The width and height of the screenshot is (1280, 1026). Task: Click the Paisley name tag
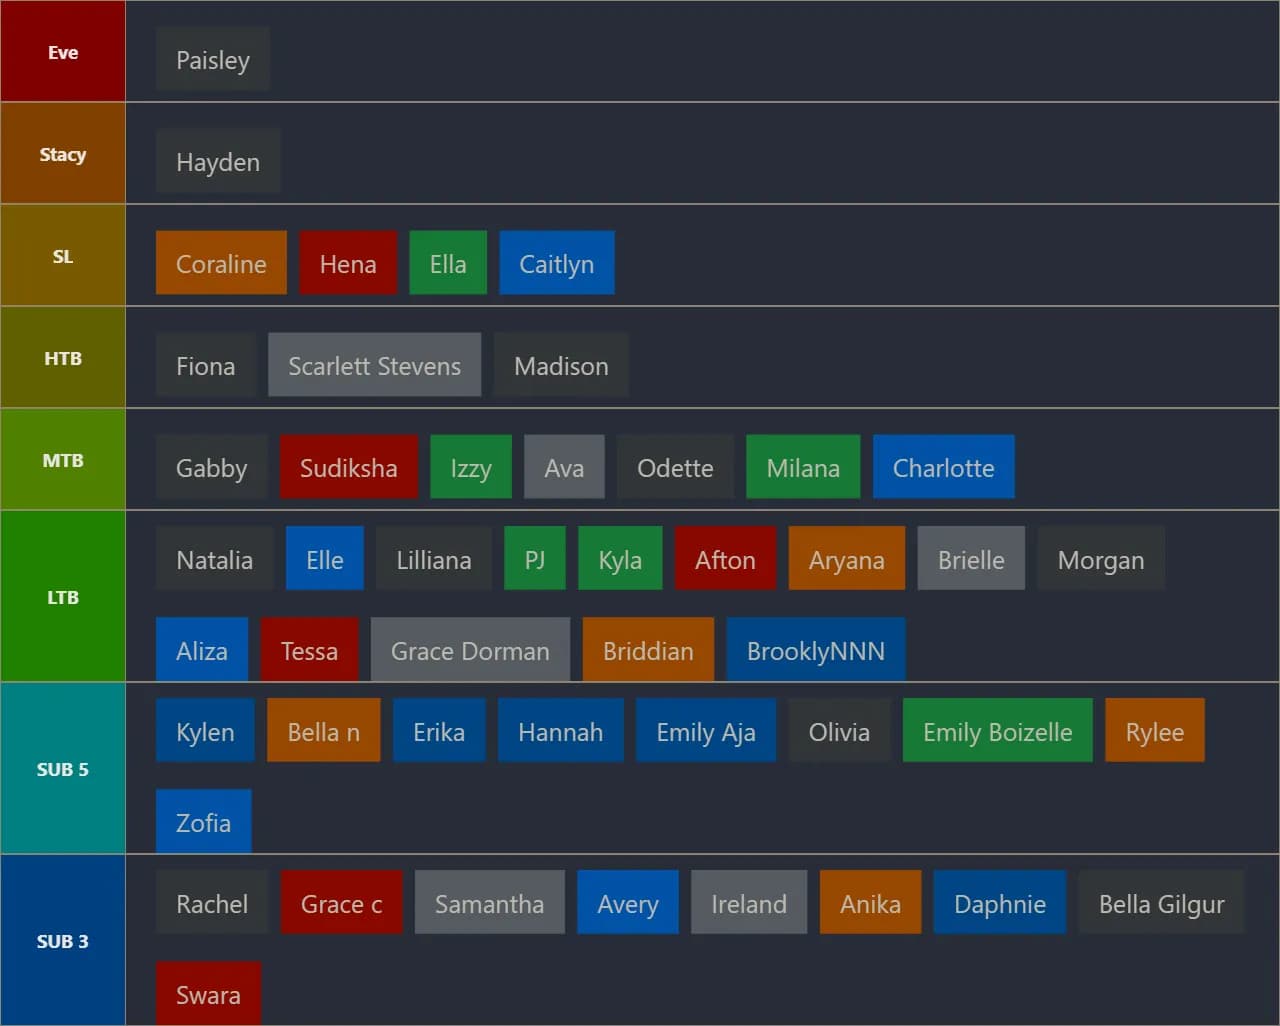coord(212,60)
